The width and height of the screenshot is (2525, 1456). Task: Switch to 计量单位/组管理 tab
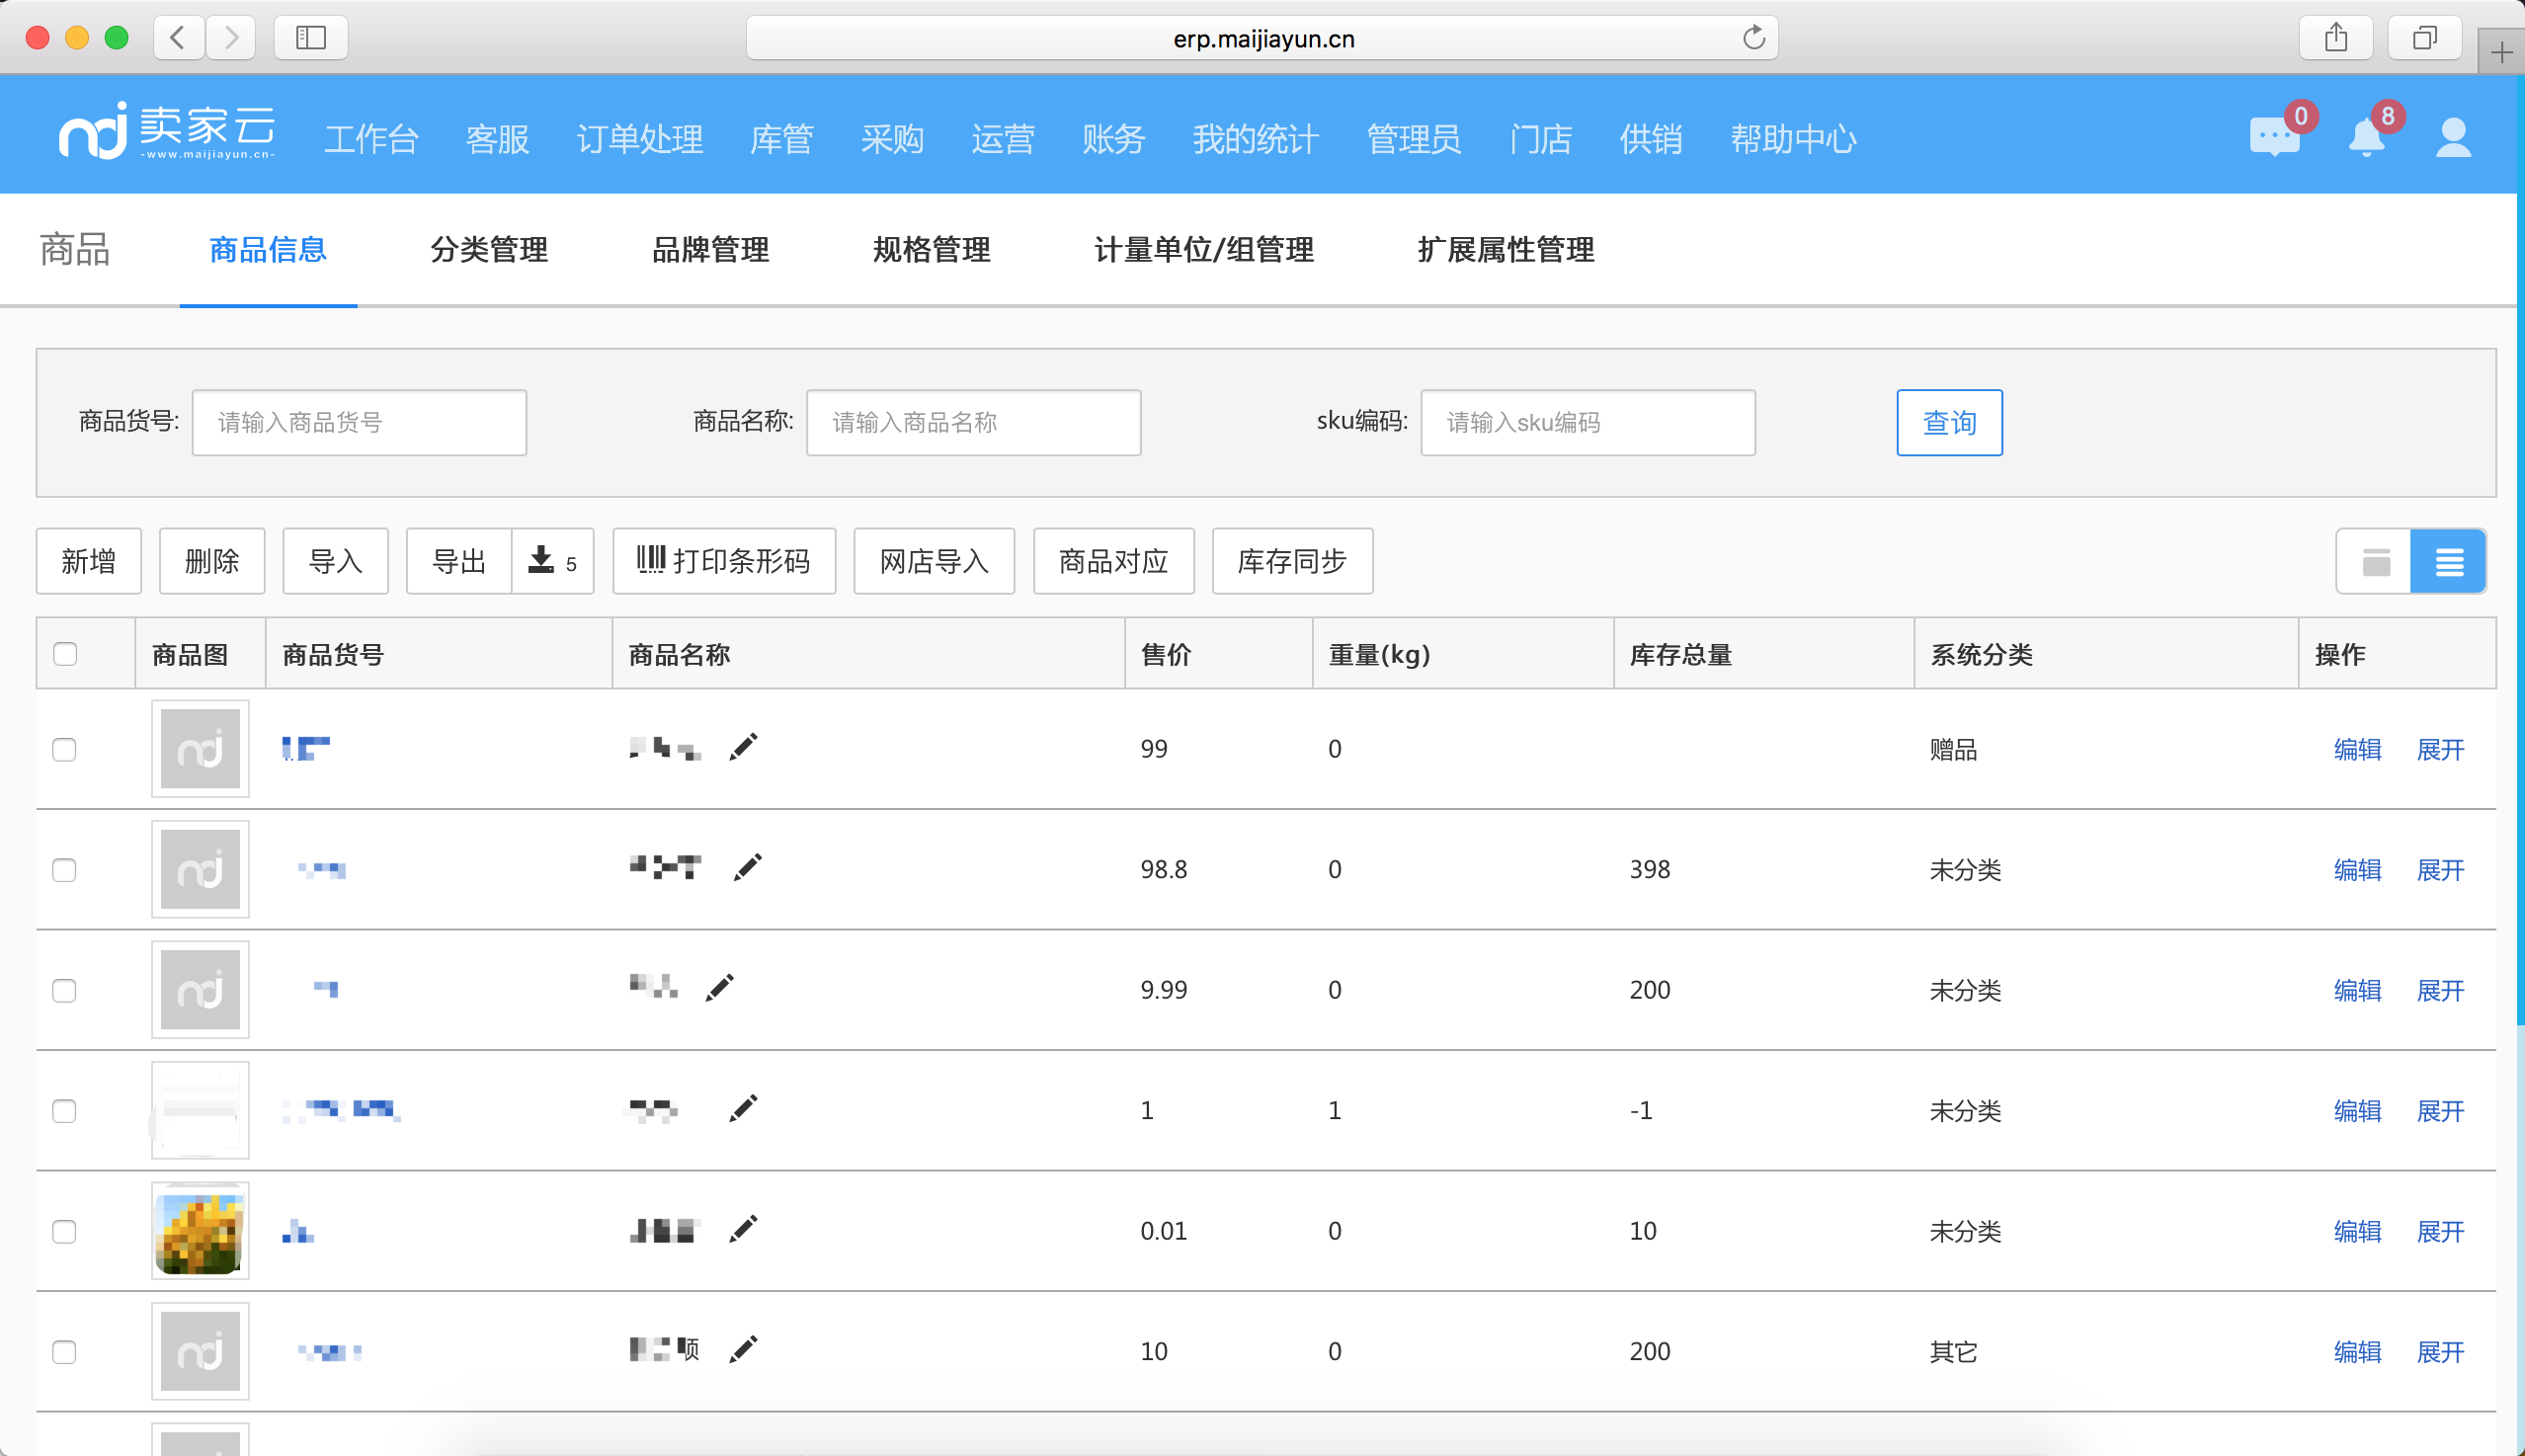pos(1204,249)
